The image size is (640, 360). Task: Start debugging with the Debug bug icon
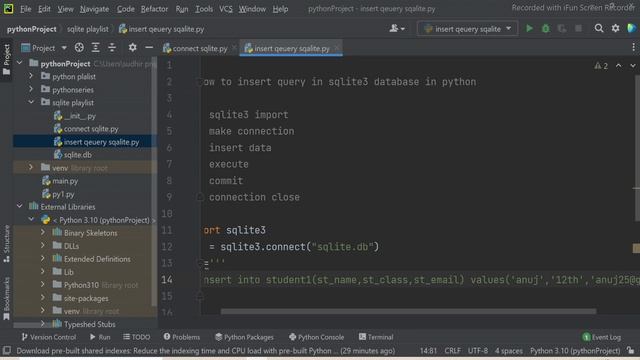point(545,29)
